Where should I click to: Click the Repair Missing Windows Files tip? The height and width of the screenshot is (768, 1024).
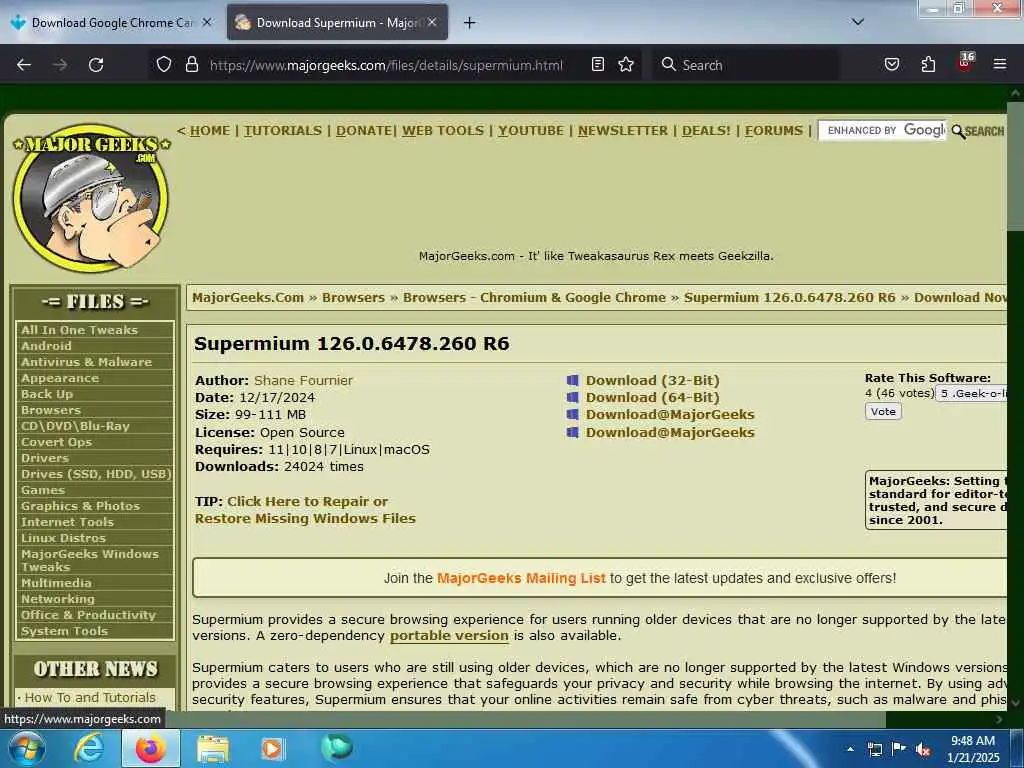[x=305, y=509]
